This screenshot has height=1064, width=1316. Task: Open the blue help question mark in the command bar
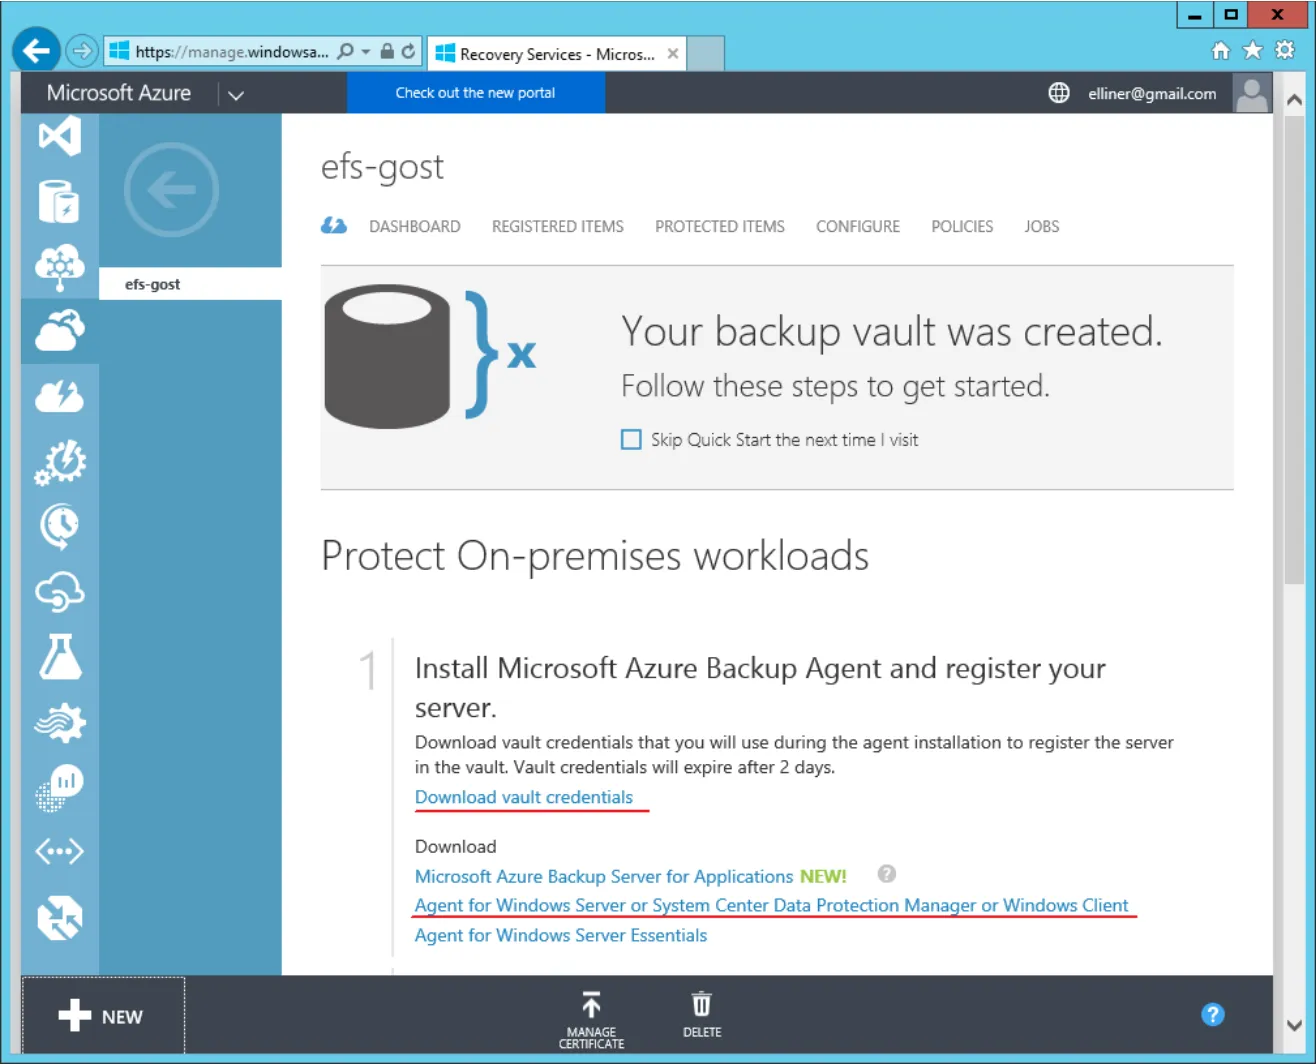pos(1213,1015)
